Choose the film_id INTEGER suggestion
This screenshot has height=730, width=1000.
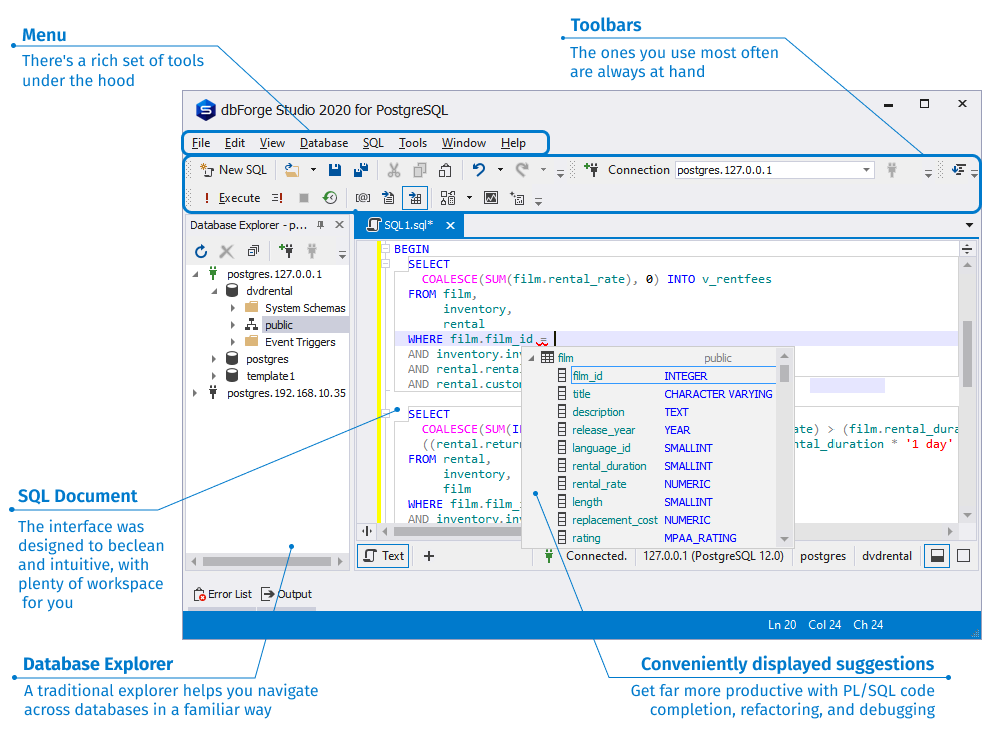point(666,376)
